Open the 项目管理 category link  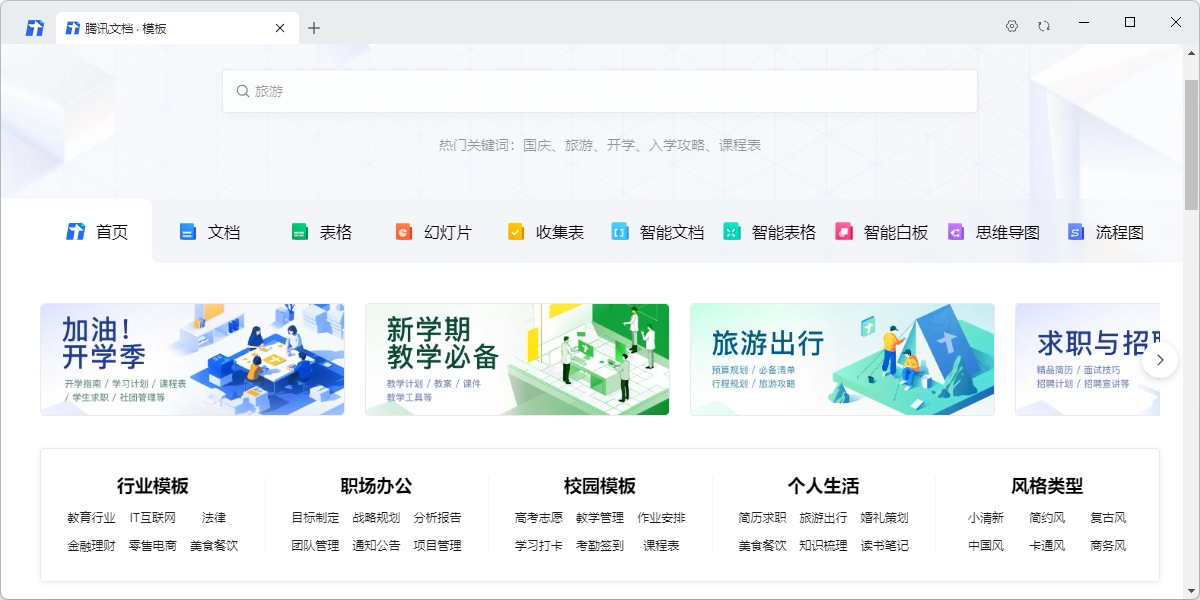[438, 546]
